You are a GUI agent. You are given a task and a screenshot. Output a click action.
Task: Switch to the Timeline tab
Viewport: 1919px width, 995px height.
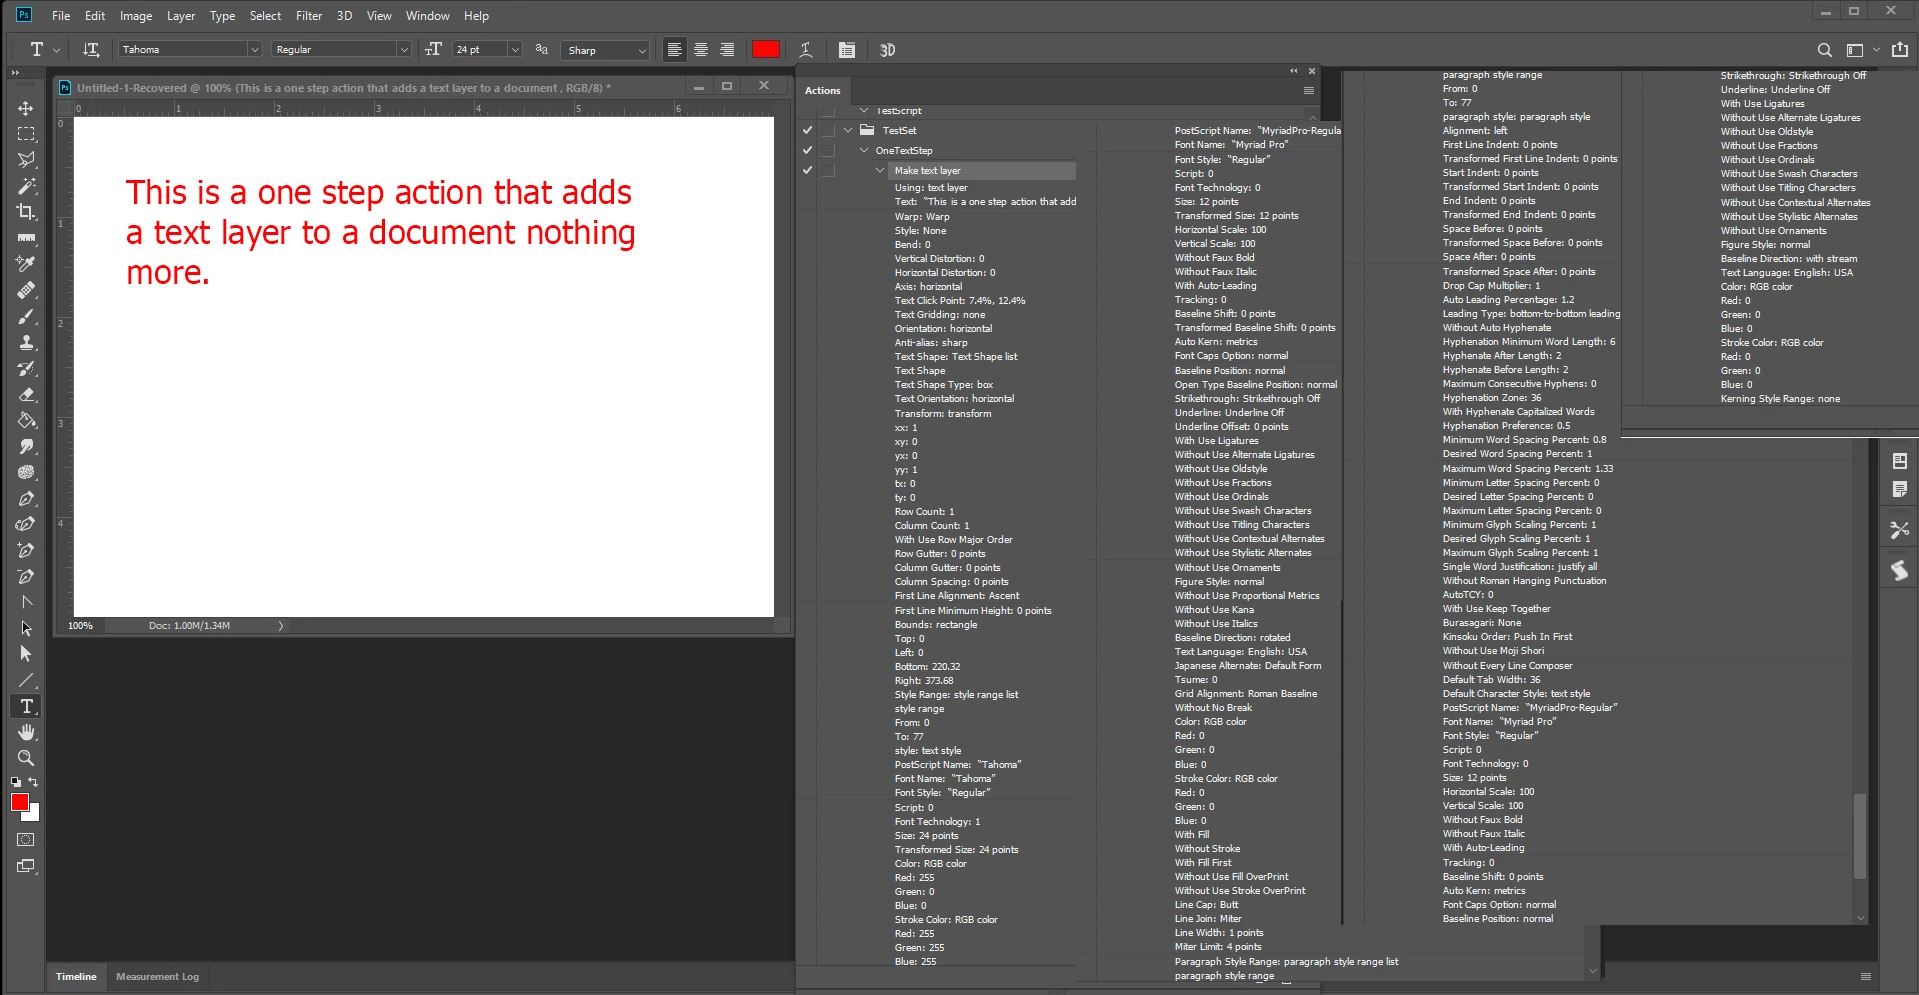76,977
